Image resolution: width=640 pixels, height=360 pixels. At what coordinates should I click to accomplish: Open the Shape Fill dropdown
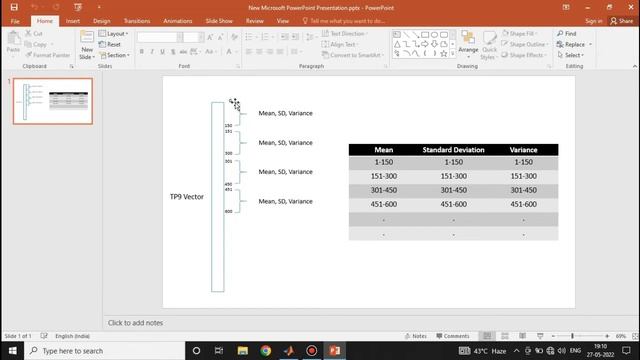(519, 33)
